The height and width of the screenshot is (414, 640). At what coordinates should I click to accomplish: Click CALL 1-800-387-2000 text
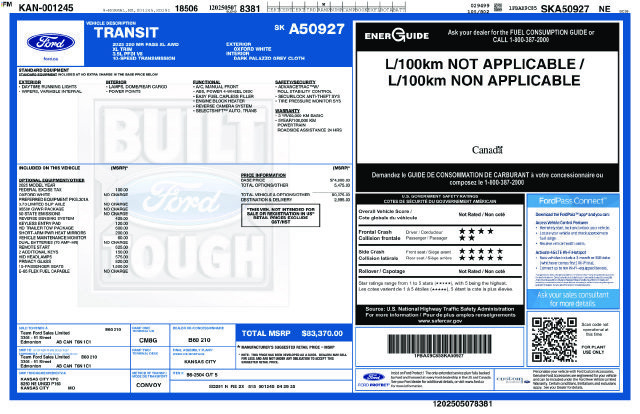coord(520,40)
